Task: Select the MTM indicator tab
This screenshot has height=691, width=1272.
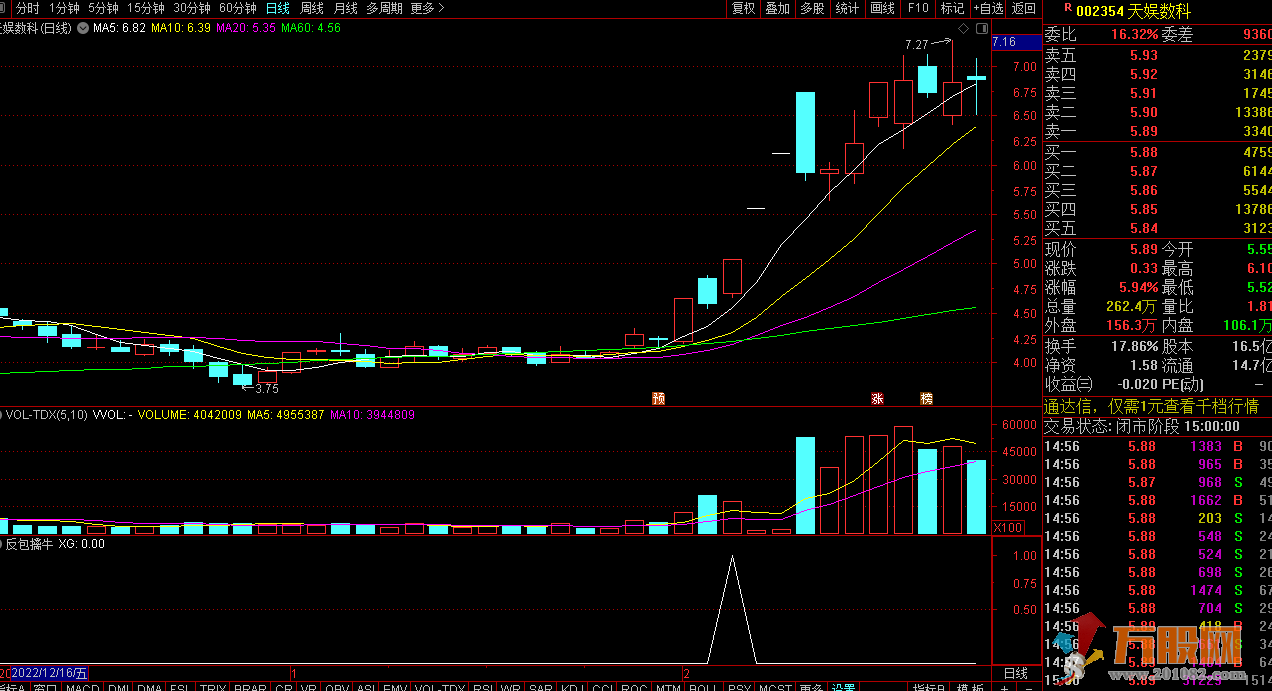Action: click(x=667, y=689)
